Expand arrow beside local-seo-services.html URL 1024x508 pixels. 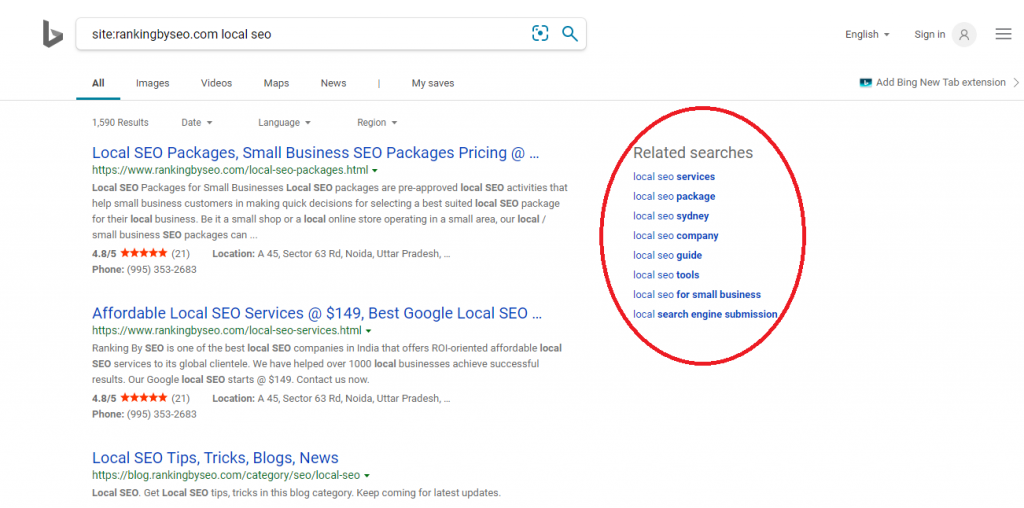(x=368, y=330)
